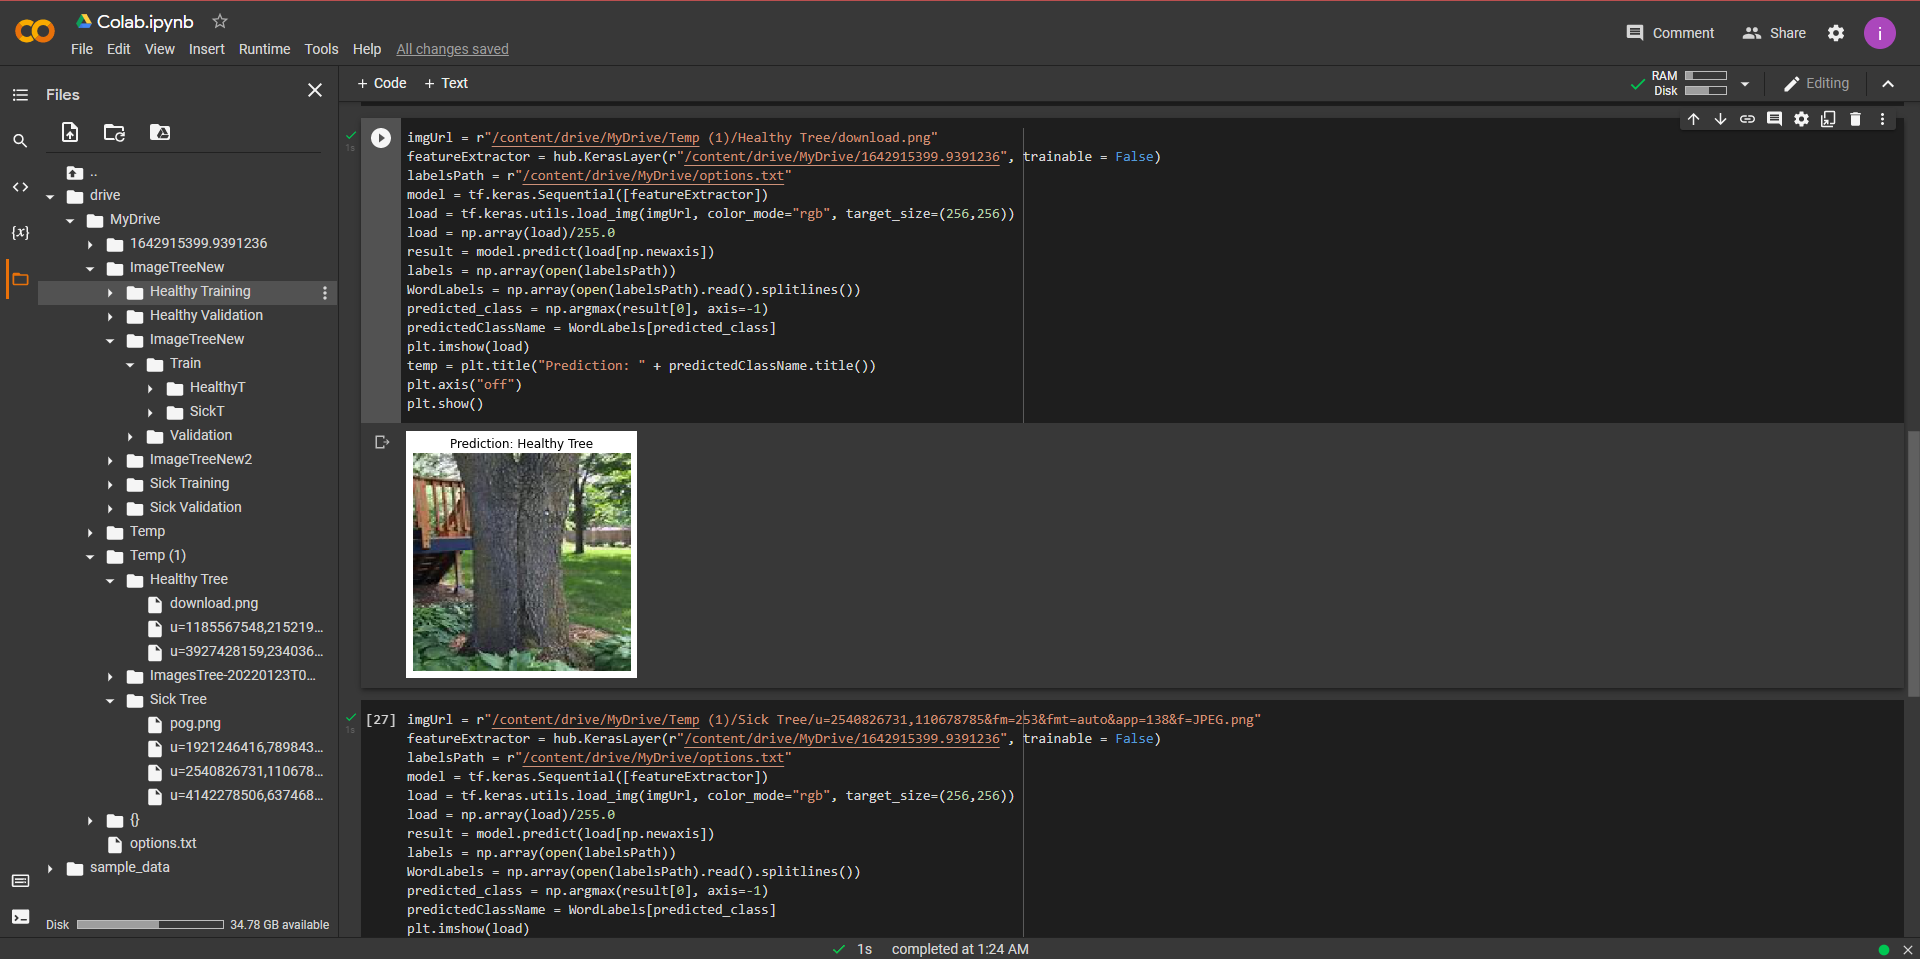The image size is (1920, 959).
Task: Open more cell actions menu
Action: (x=1882, y=119)
